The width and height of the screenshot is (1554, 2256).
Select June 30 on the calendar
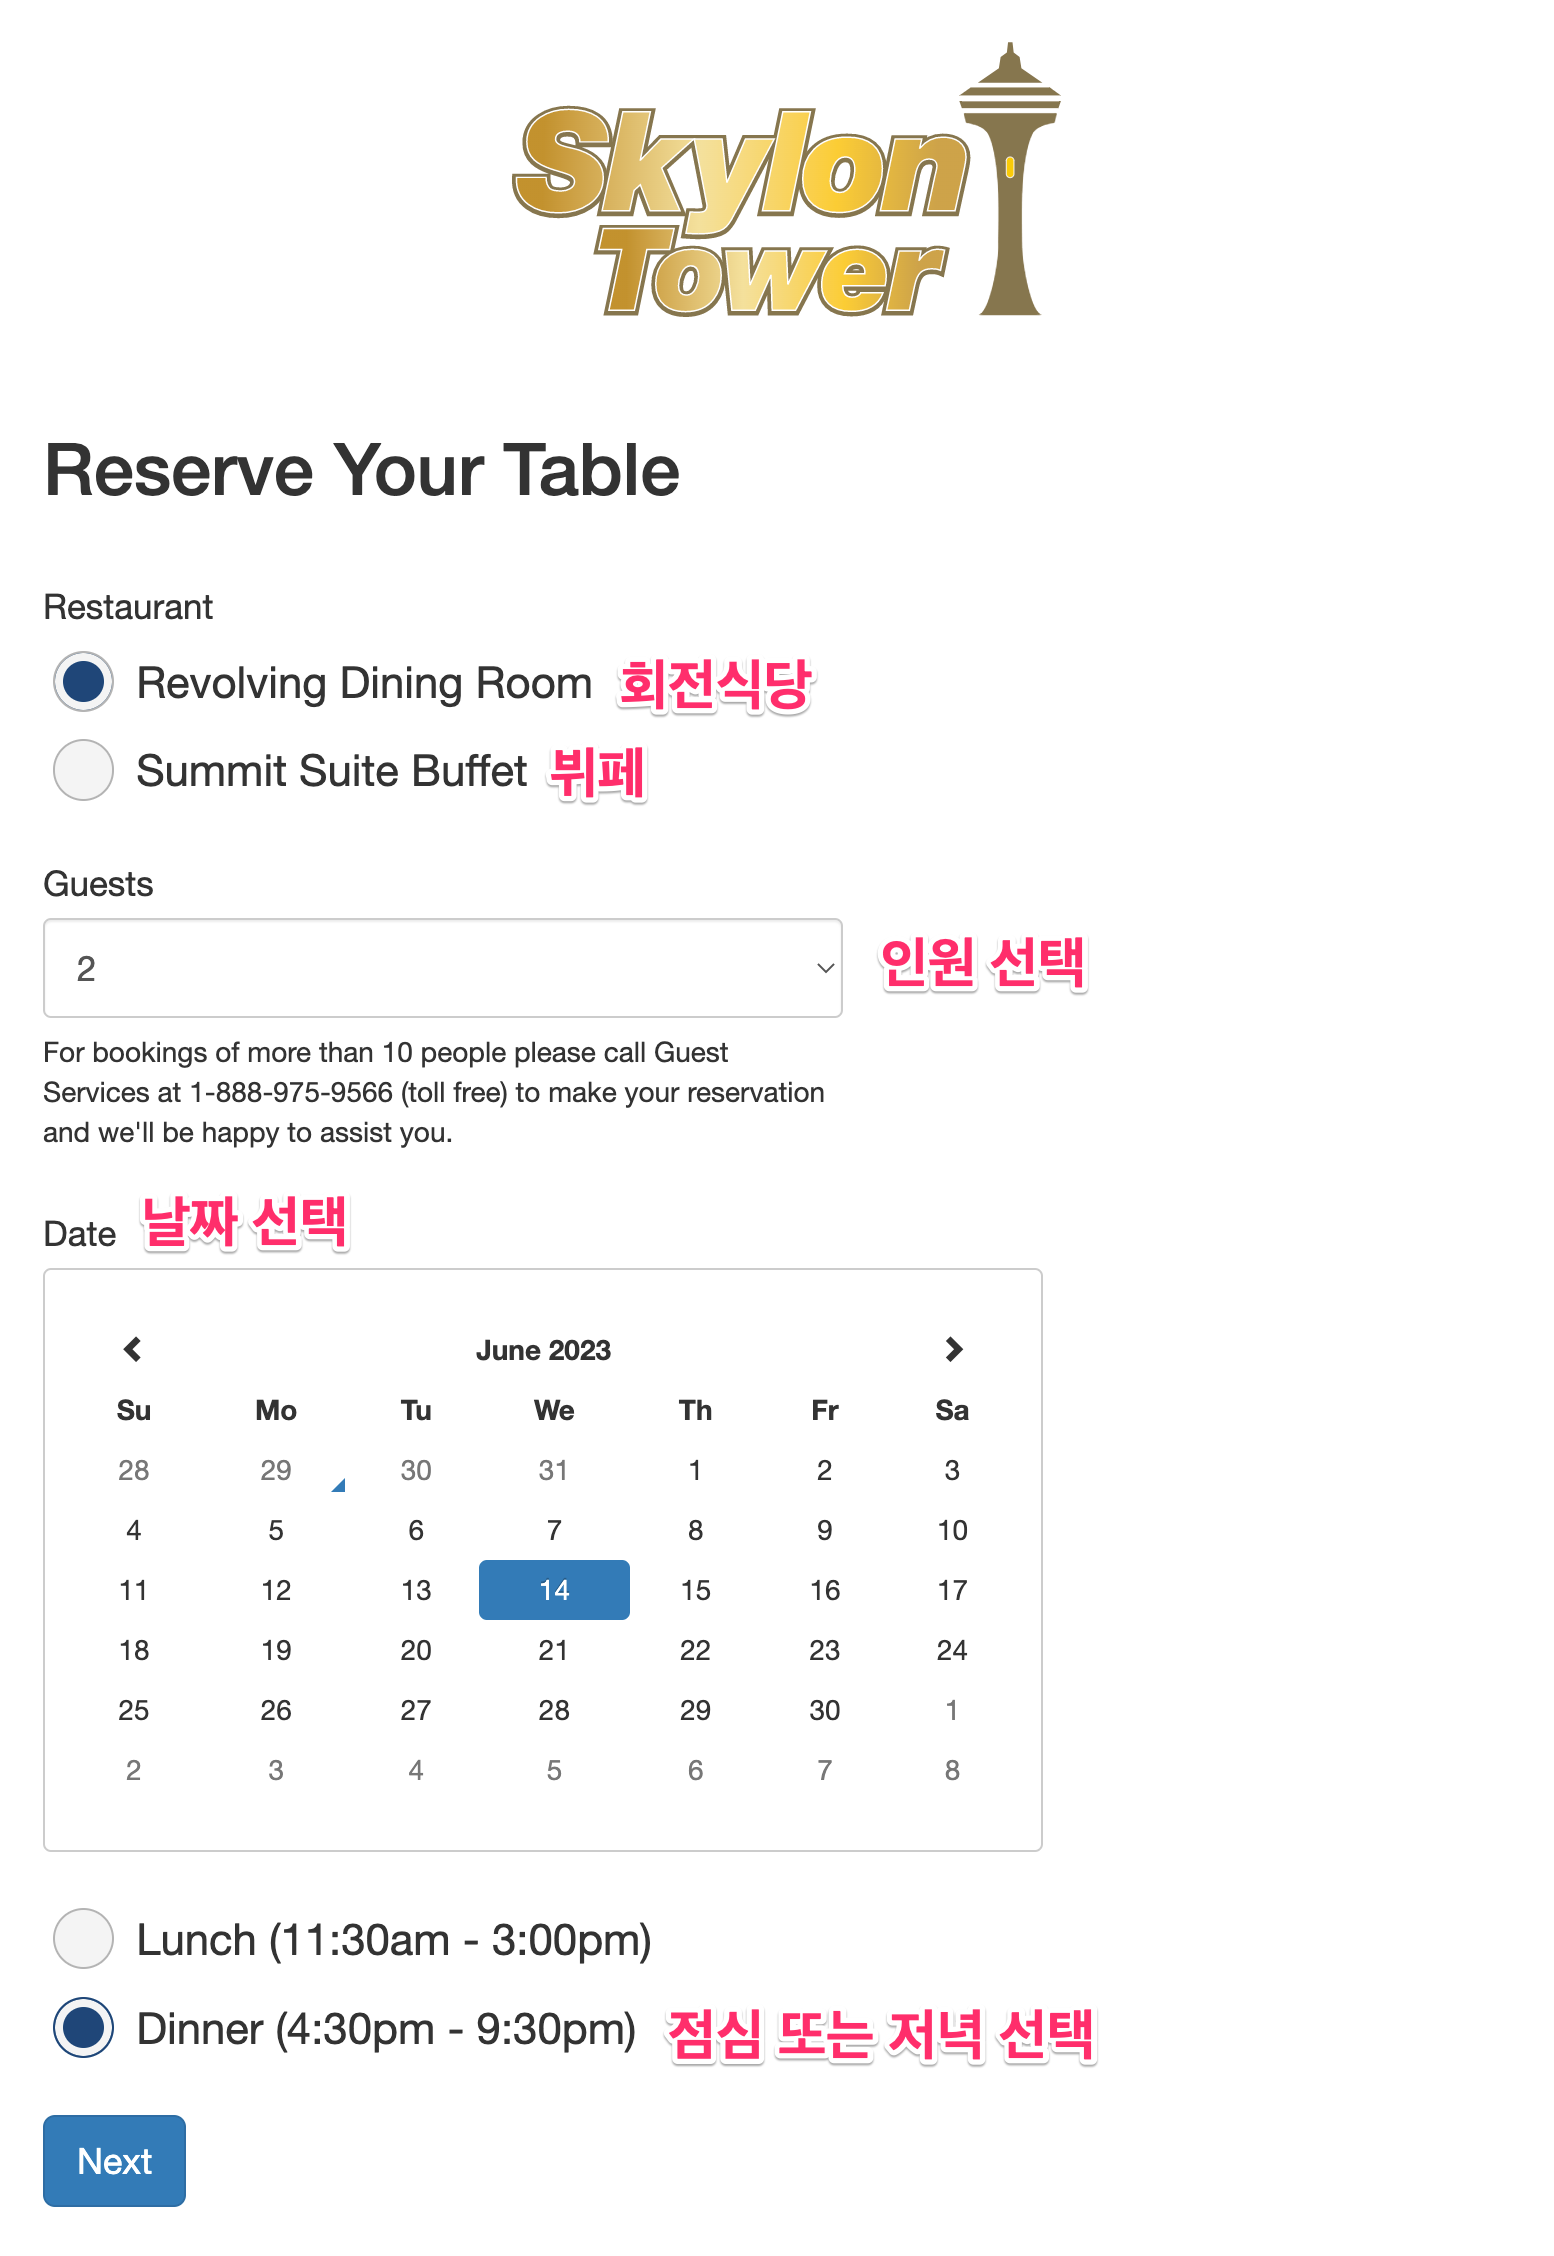(x=824, y=1710)
